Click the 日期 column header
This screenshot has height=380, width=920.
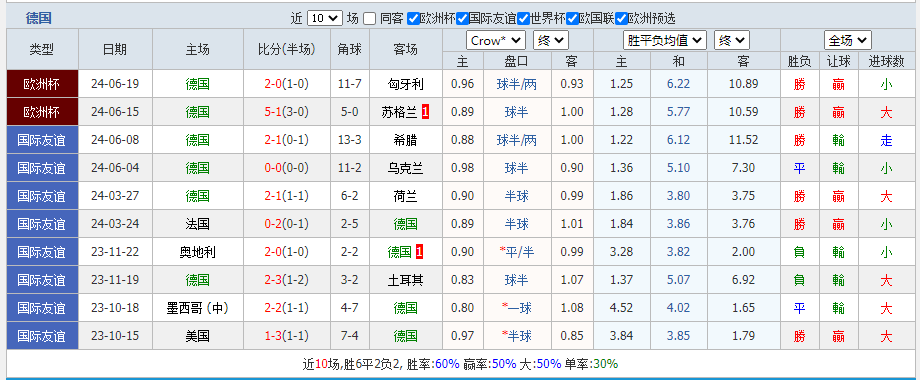tap(115, 50)
